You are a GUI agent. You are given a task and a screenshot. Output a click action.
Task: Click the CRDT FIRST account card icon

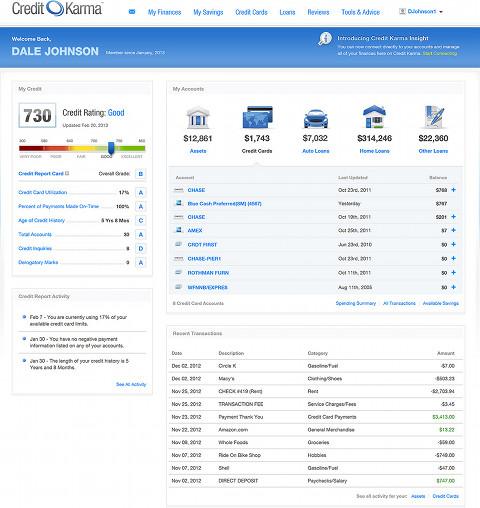point(179,244)
